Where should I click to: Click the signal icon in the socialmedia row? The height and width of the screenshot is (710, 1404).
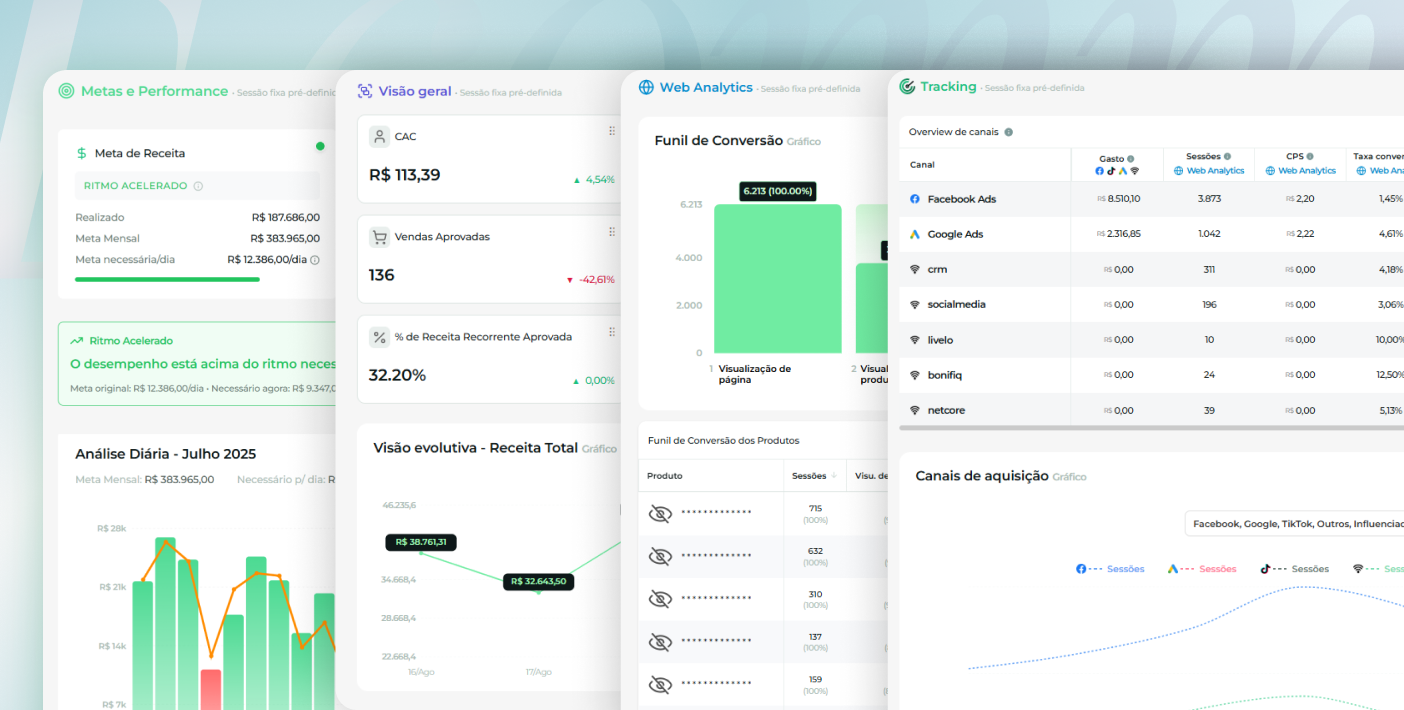[914, 305]
